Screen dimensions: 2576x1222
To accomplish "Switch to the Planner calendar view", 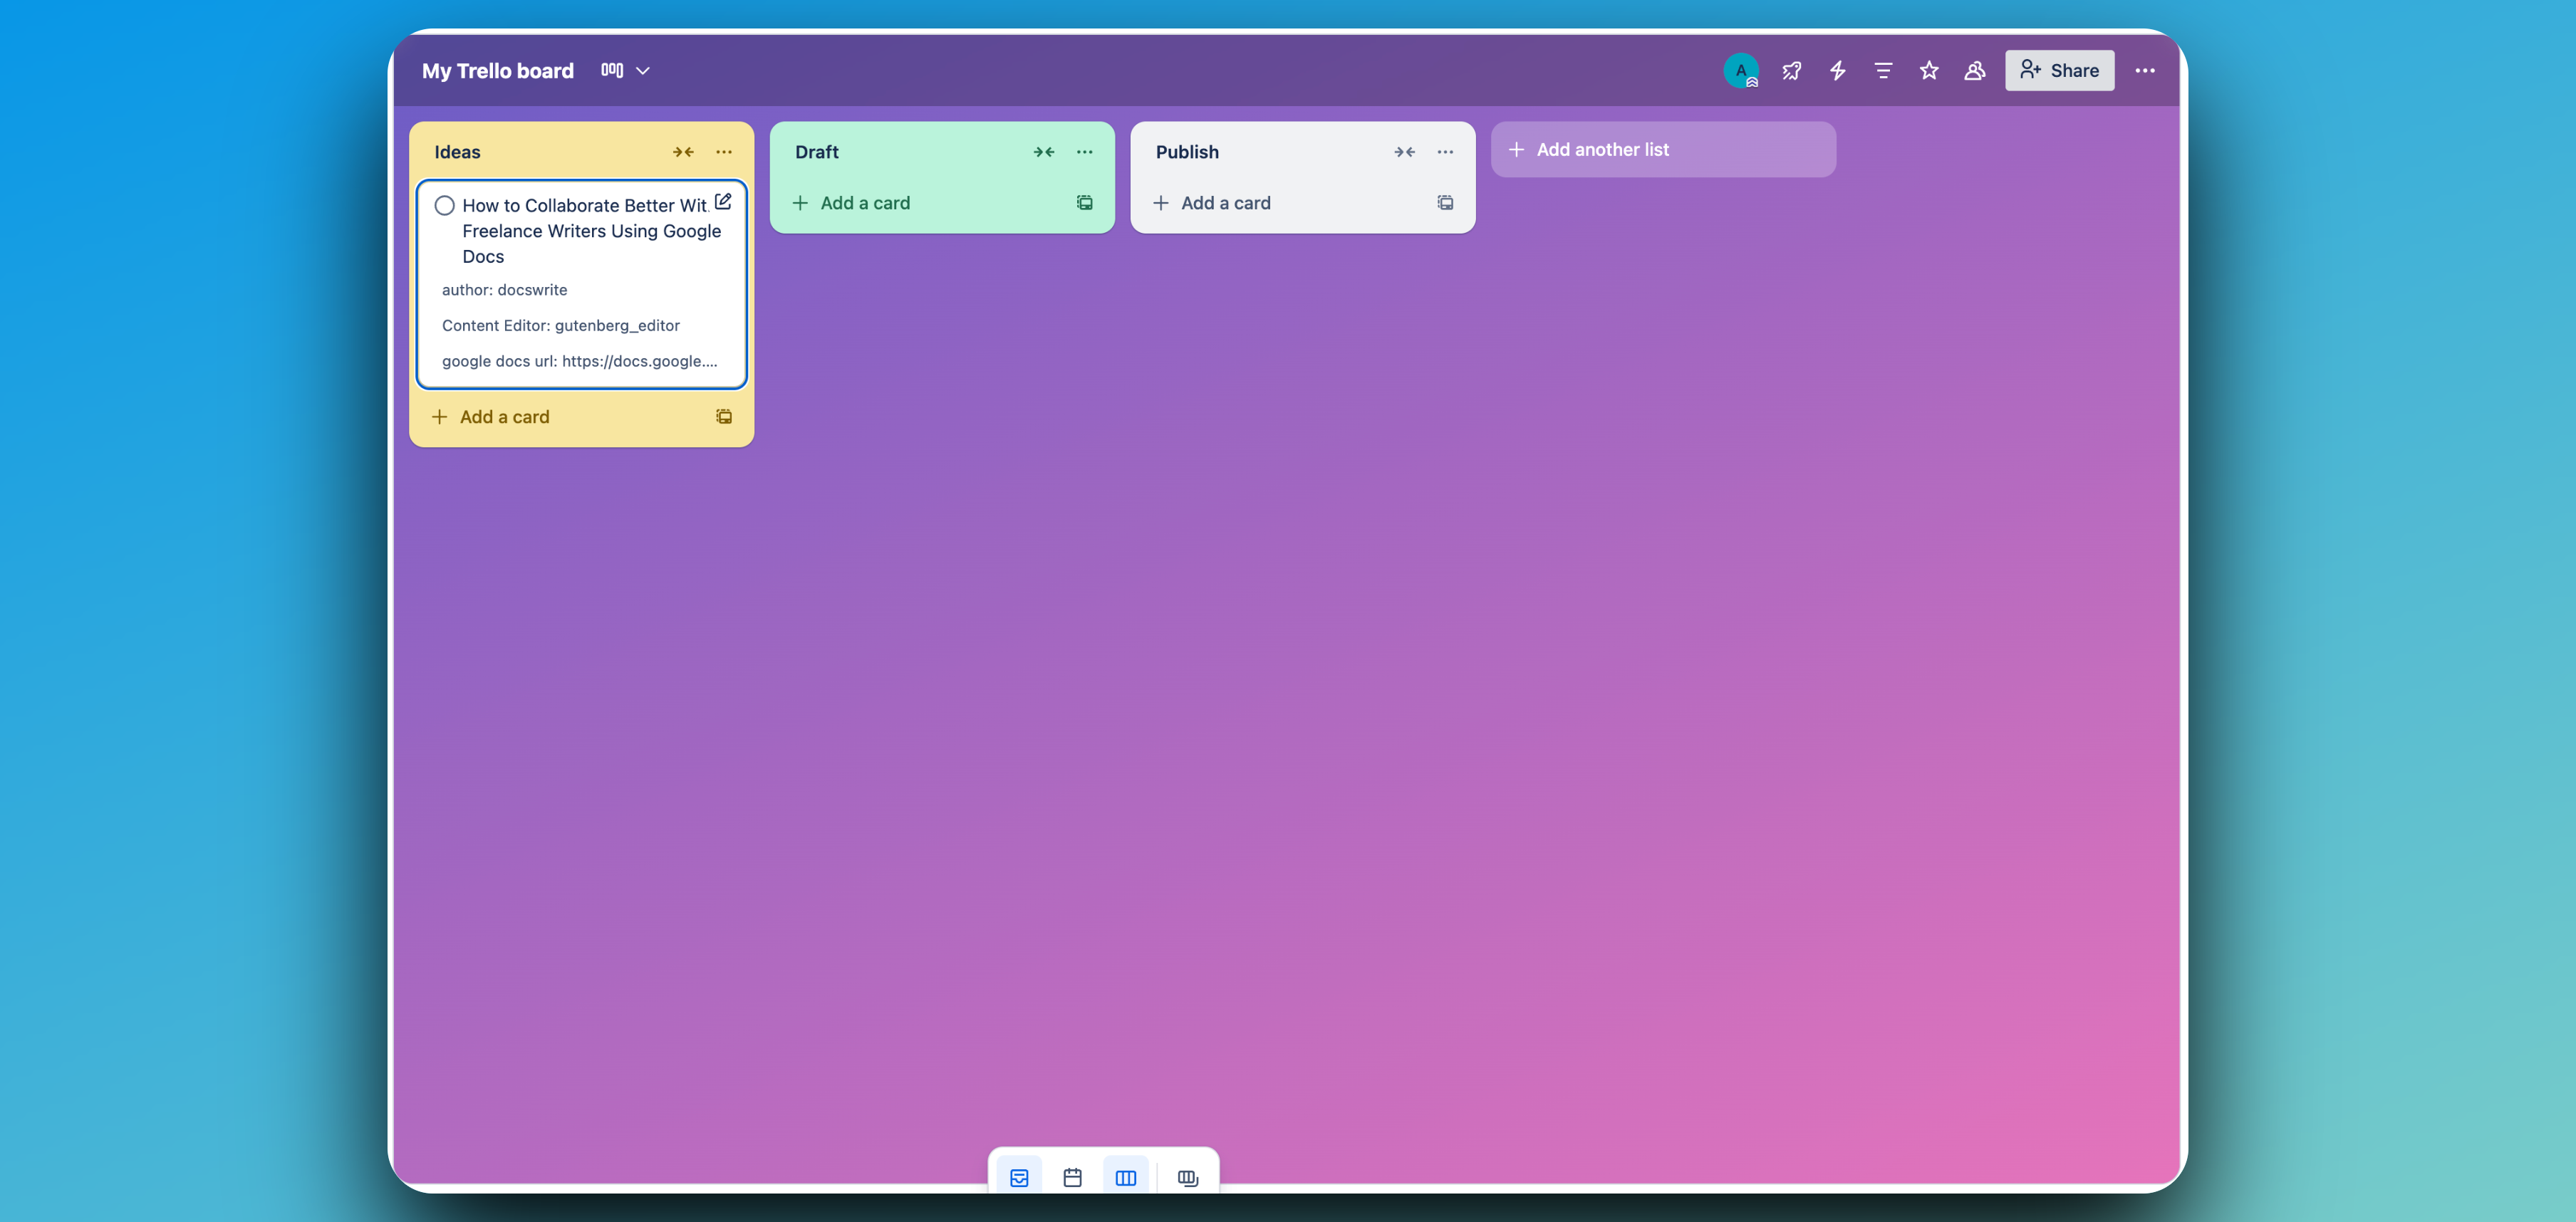I will 1073,1177.
